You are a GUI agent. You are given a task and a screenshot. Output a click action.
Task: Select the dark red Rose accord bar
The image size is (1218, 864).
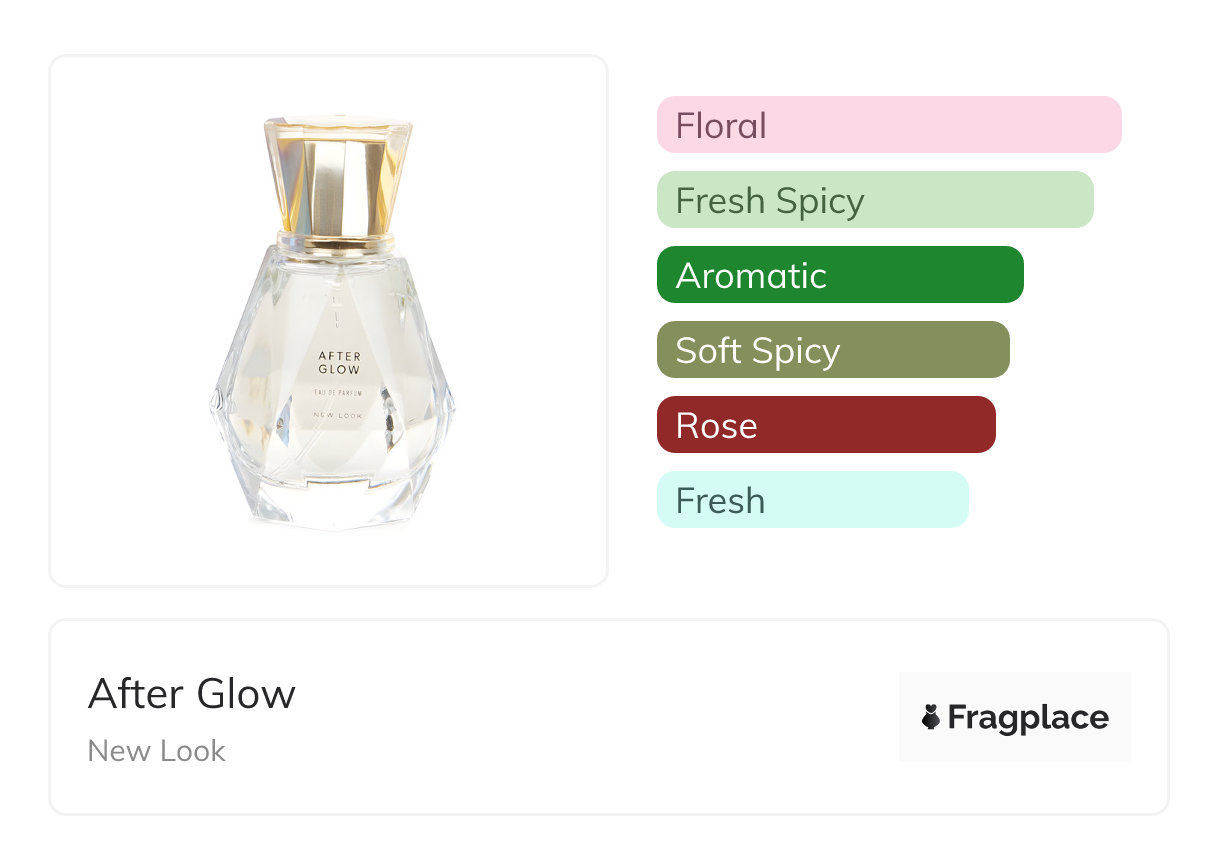click(825, 425)
